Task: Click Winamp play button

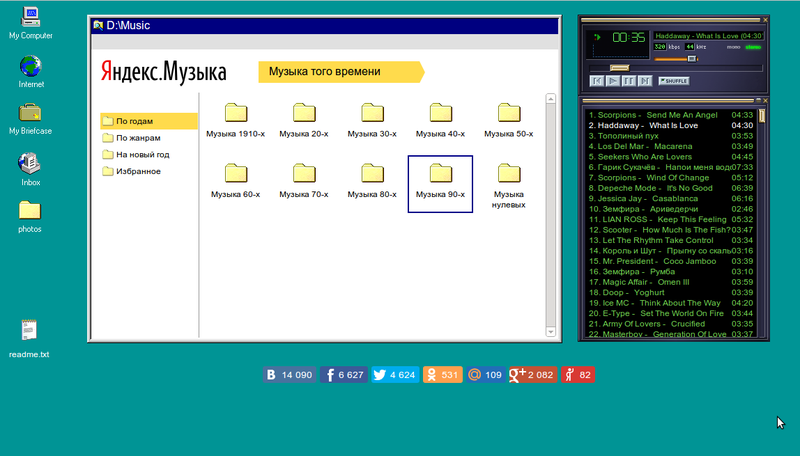Action: point(613,81)
